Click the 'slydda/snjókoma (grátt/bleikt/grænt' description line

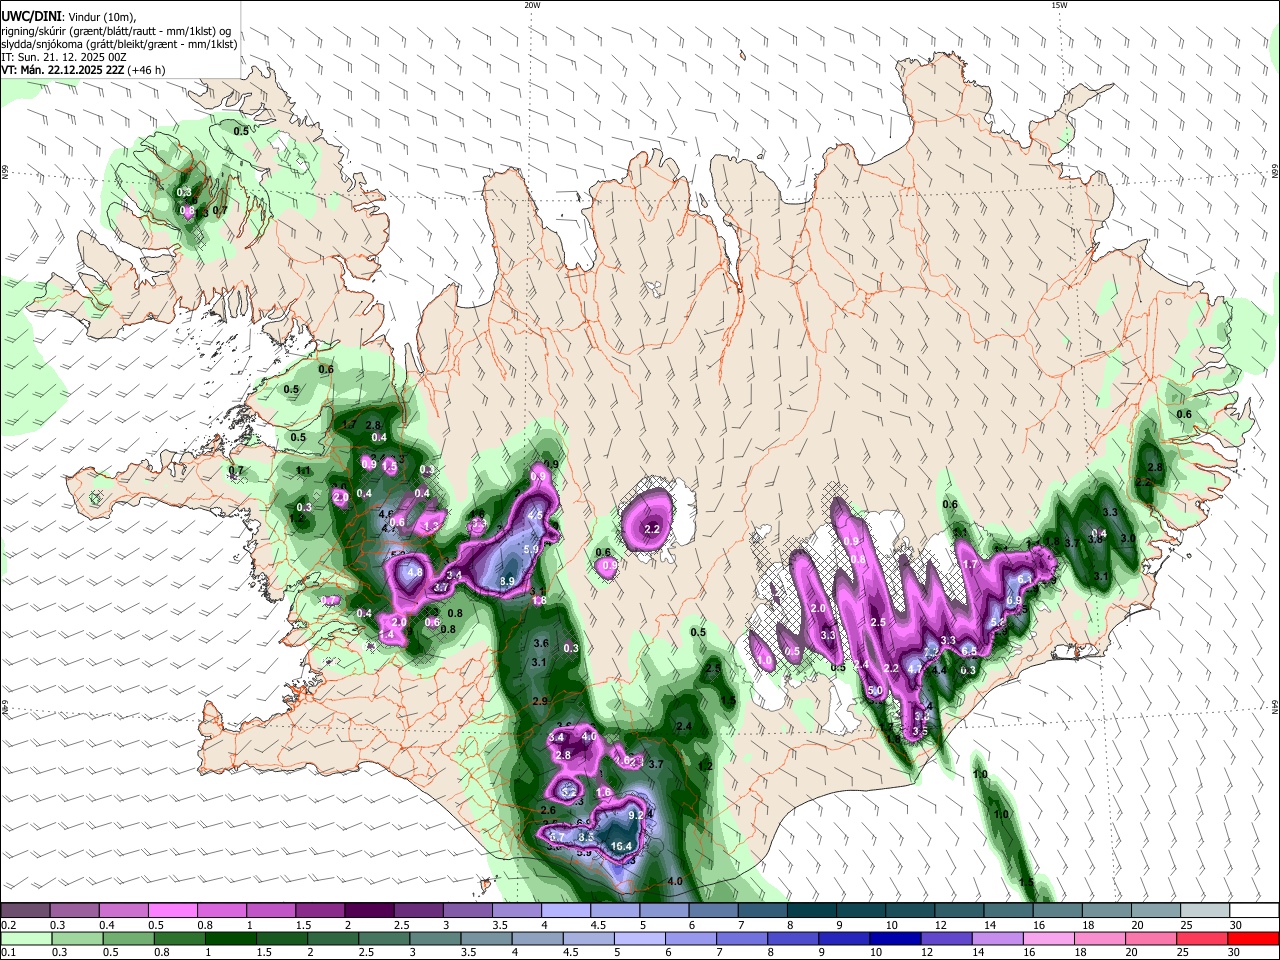coord(119,44)
